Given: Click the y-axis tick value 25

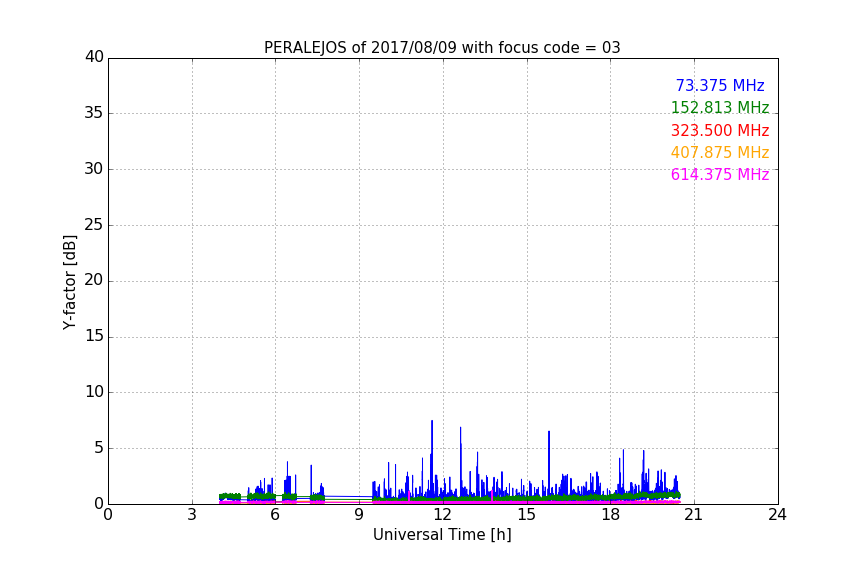Looking at the screenshot, I should pyautogui.click(x=94, y=224).
